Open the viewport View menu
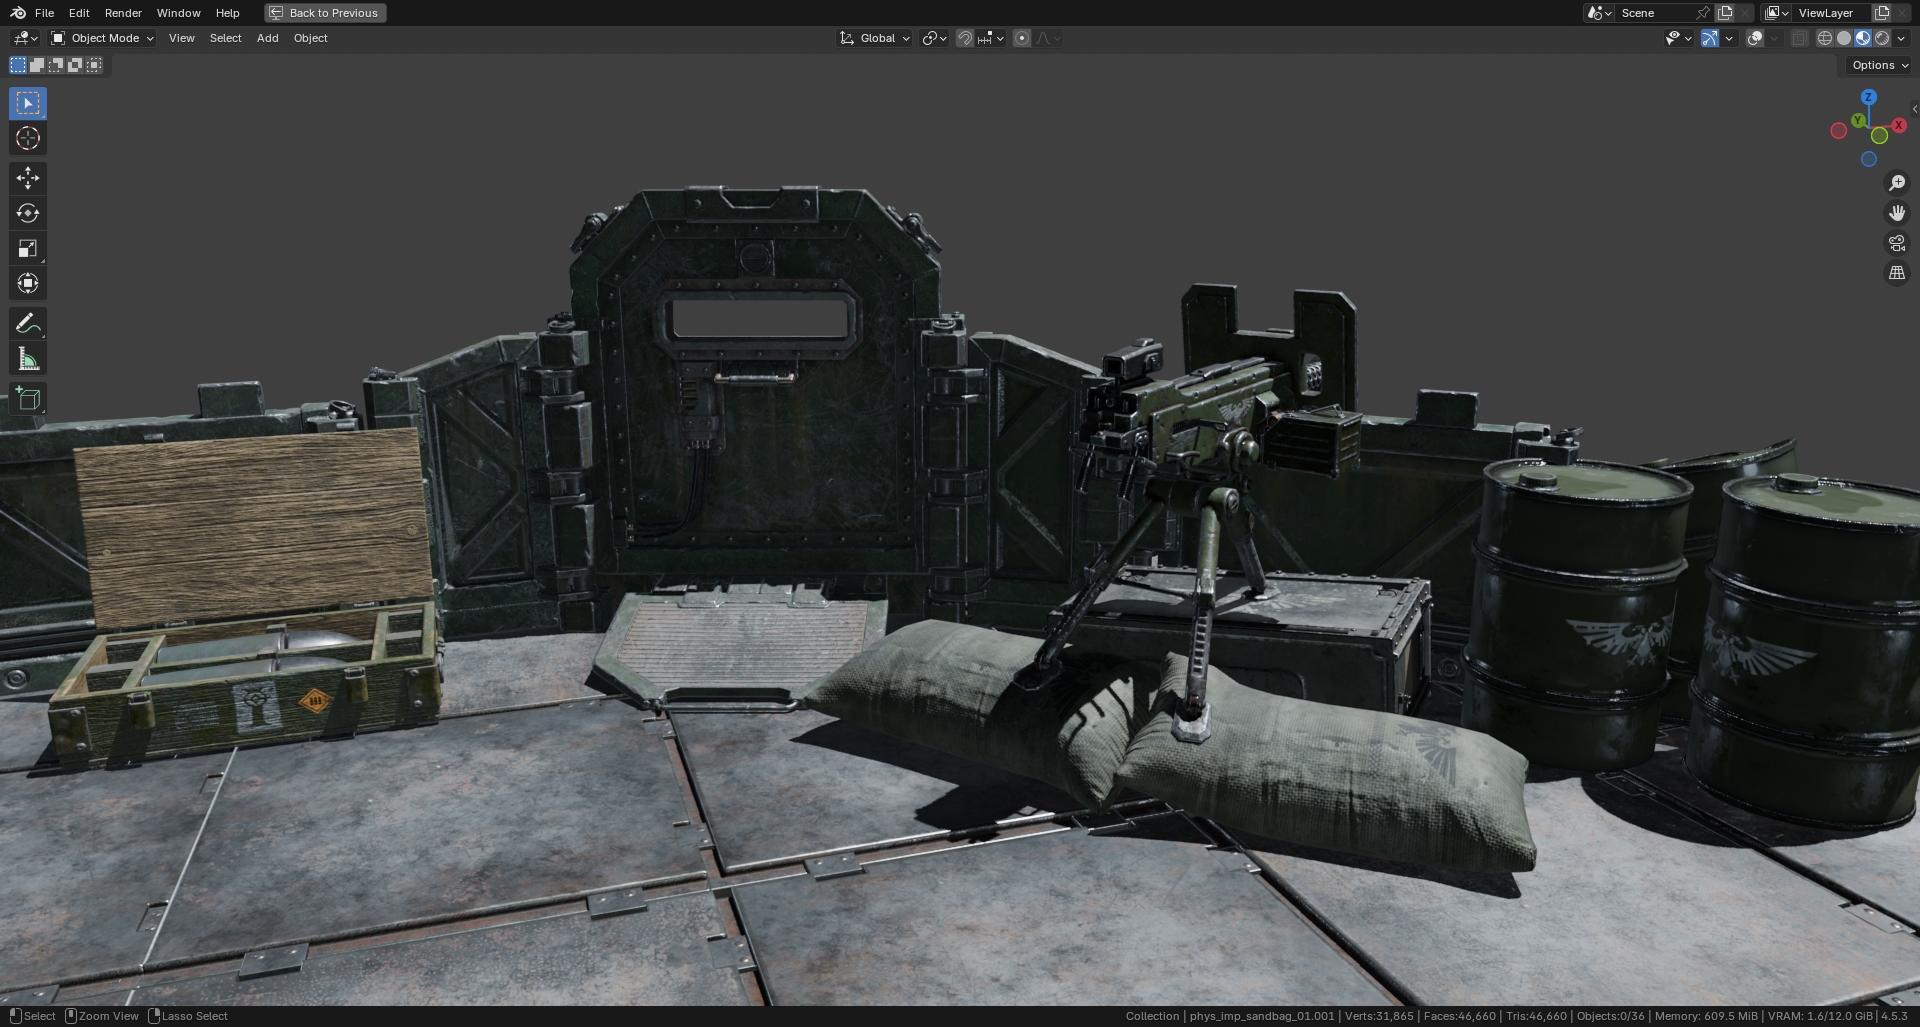Viewport: 1920px width, 1027px height. [x=182, y=38]
